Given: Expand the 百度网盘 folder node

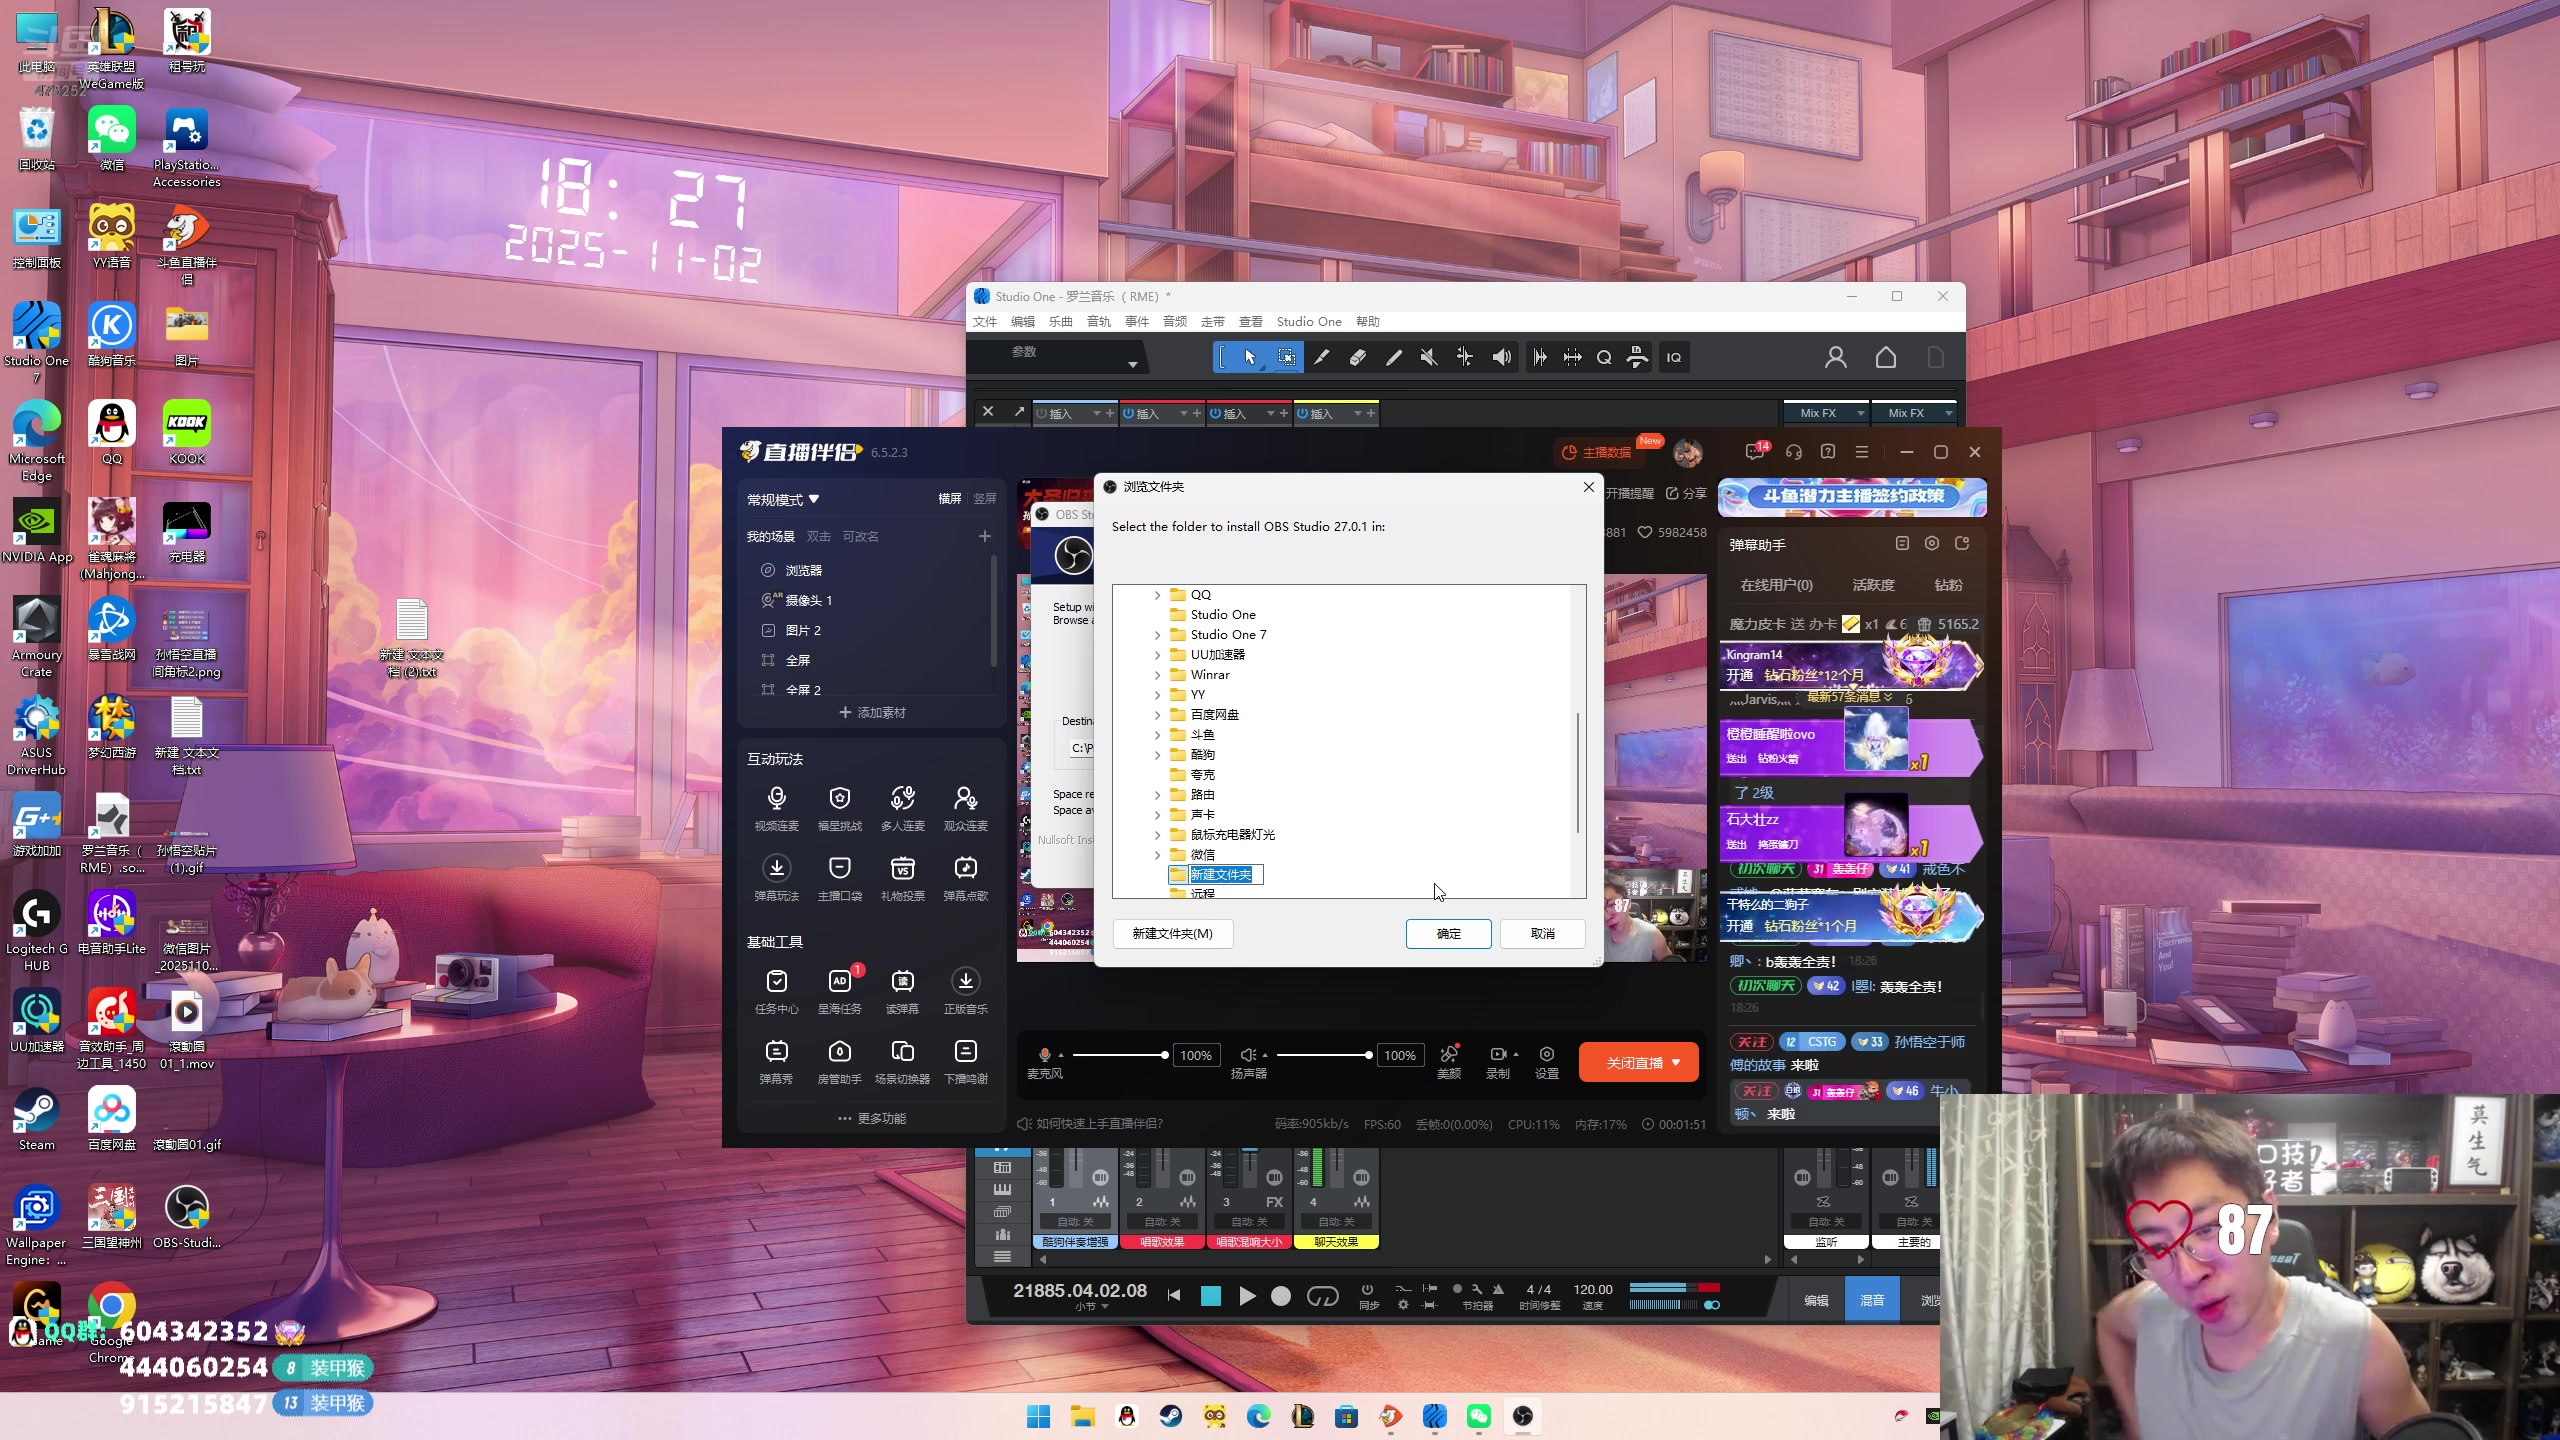Looking at the screenshot, I should (x=1158, y=715).
